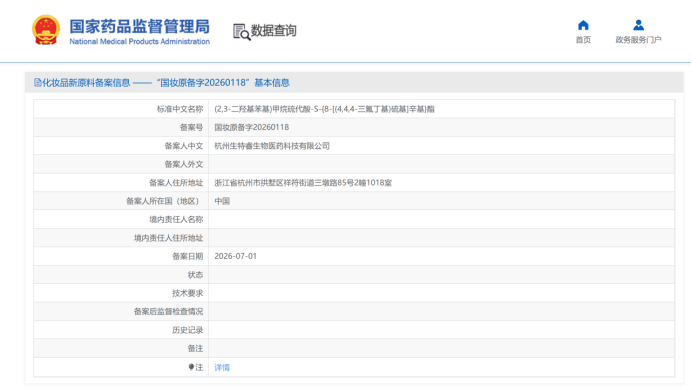Select the date value 2026-07-01
The width and height of the screenshot is (692, 387).
pos(235,256)
